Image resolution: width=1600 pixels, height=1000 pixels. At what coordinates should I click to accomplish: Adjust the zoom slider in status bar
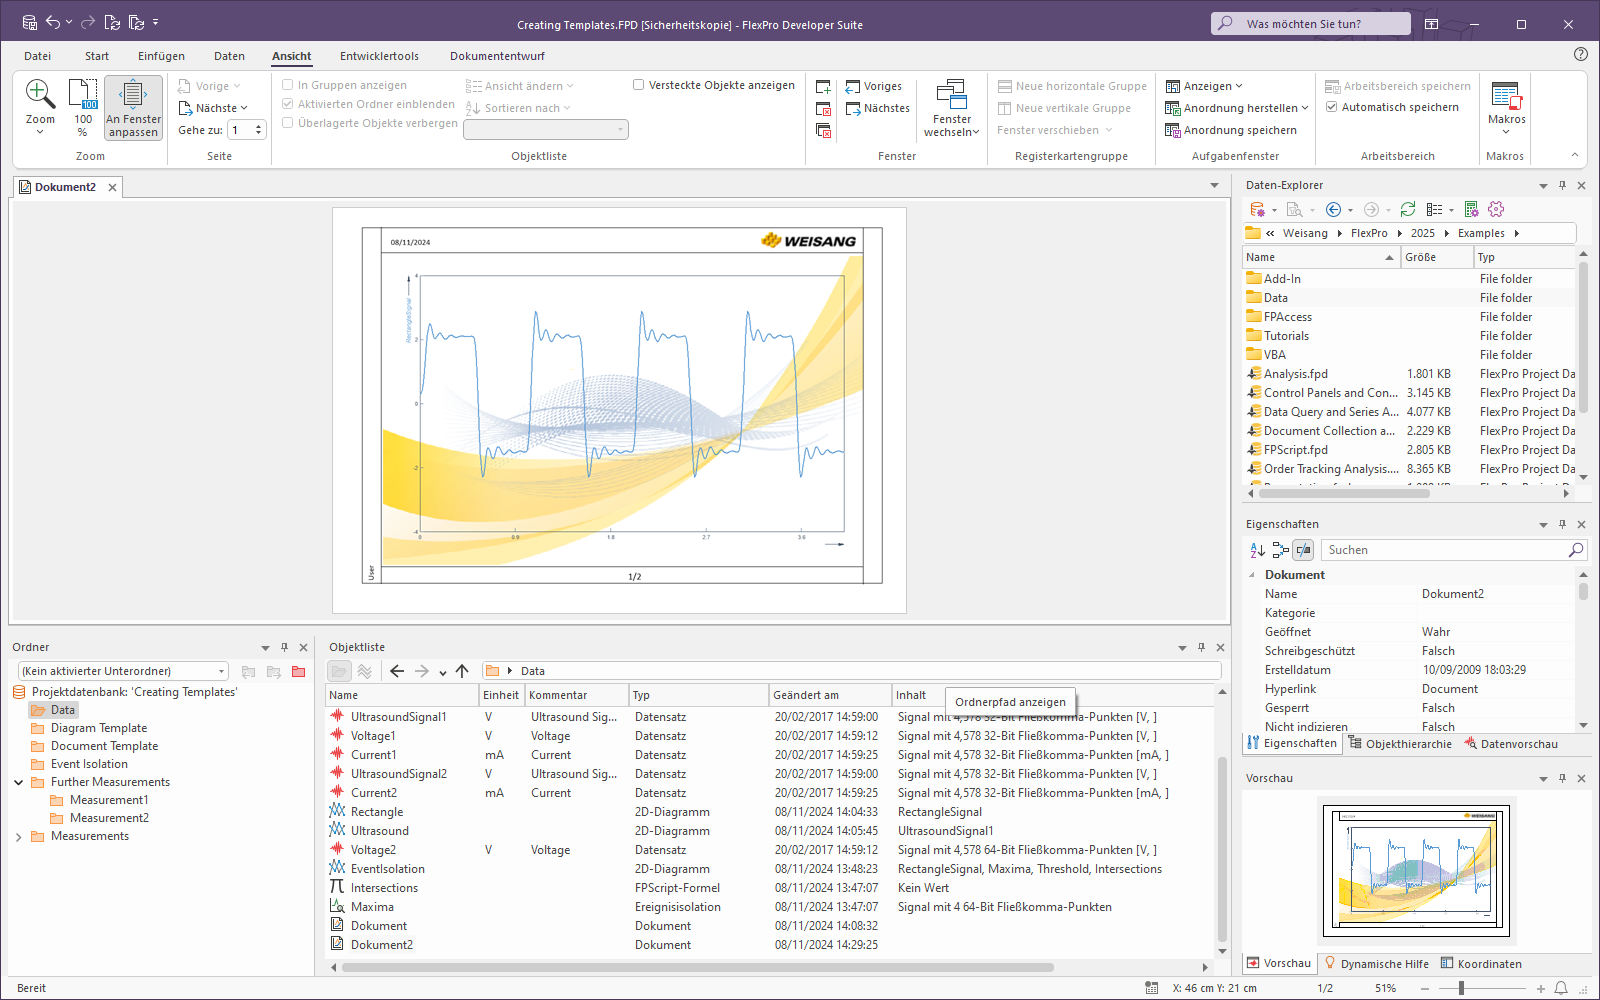coord(1461,988)
